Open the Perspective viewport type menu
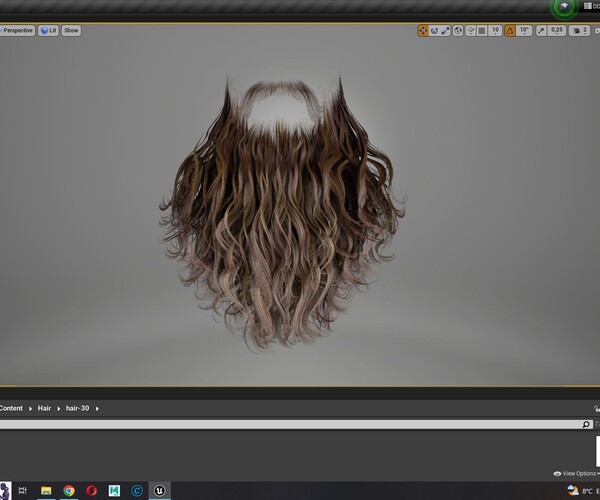Viewport: 600px width, 500px height. point(17,31)
